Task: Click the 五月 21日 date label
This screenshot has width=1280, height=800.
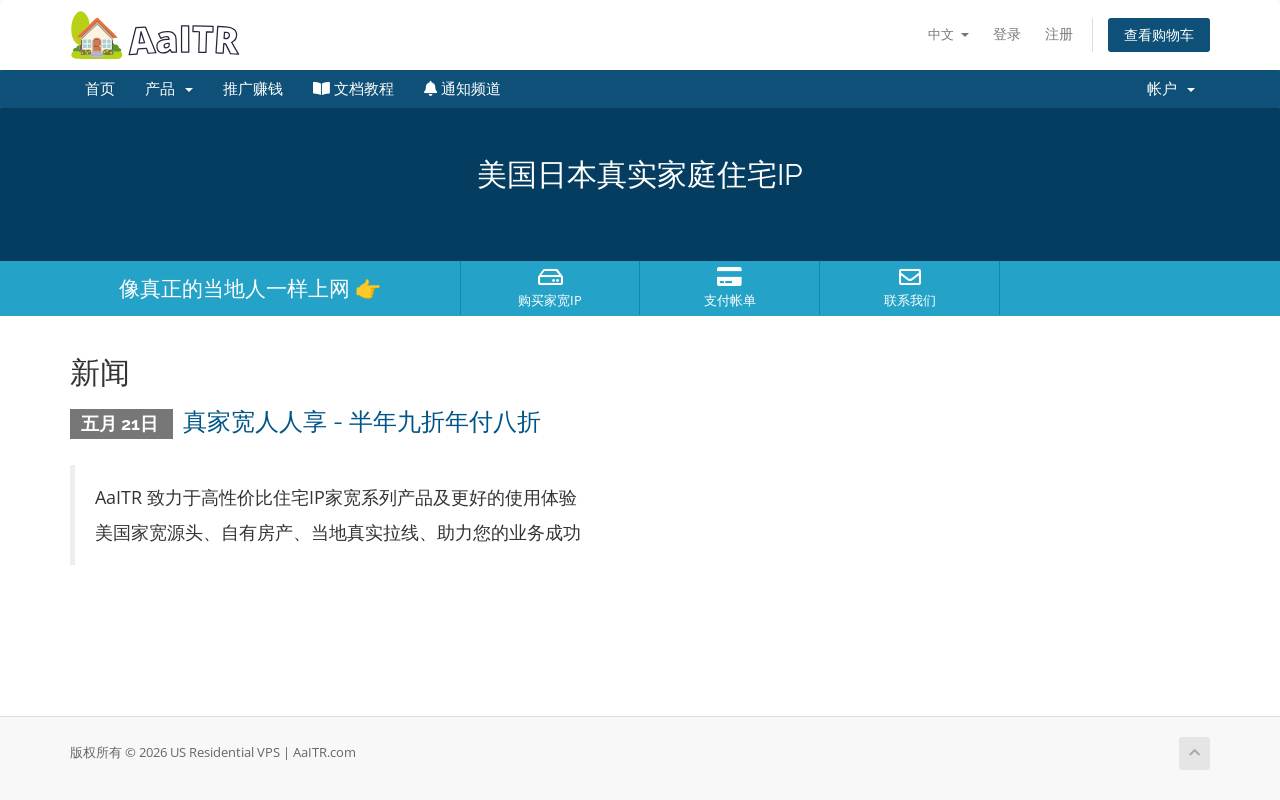Action: (x=121, y=424)
